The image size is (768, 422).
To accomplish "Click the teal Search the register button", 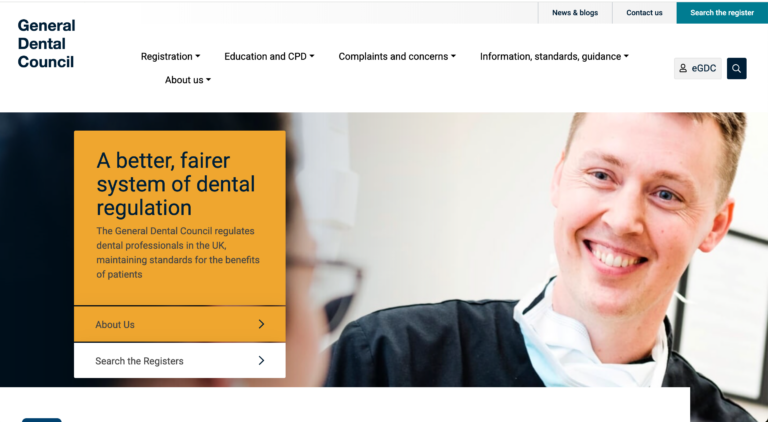I will tap(722, 13).
